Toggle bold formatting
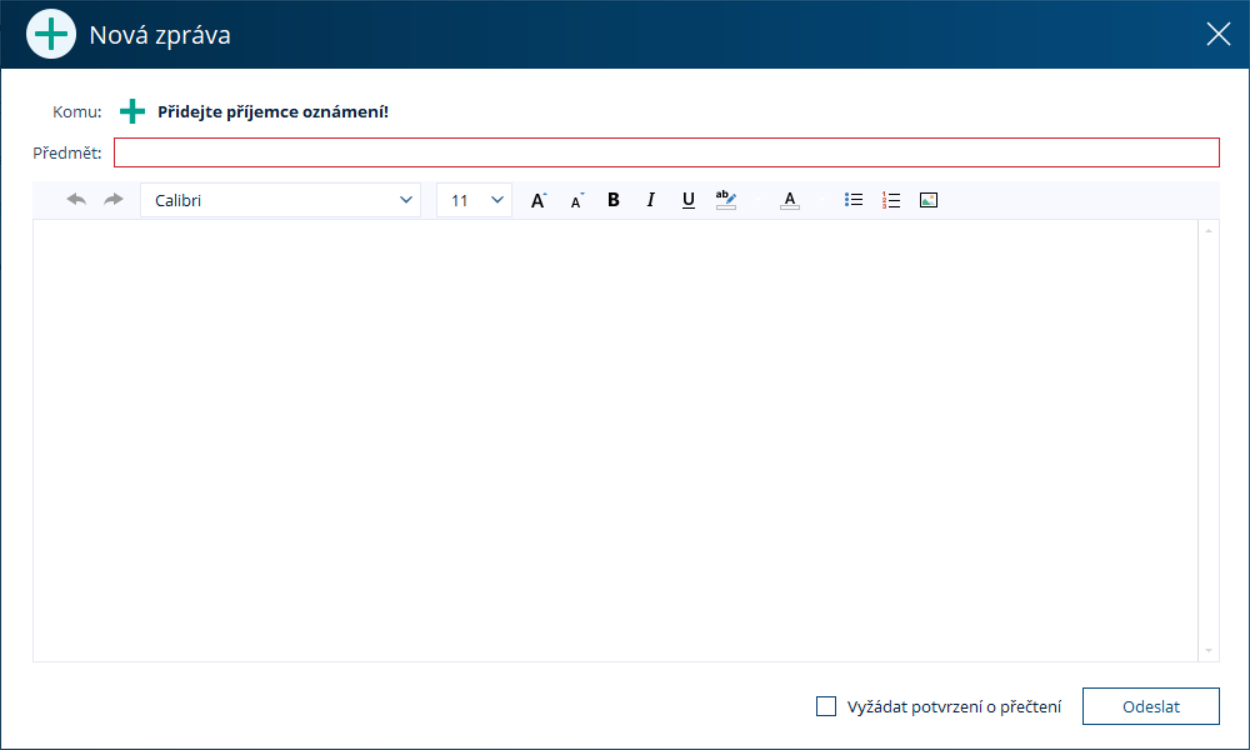 pyautogui.click(x=613, y=200)
